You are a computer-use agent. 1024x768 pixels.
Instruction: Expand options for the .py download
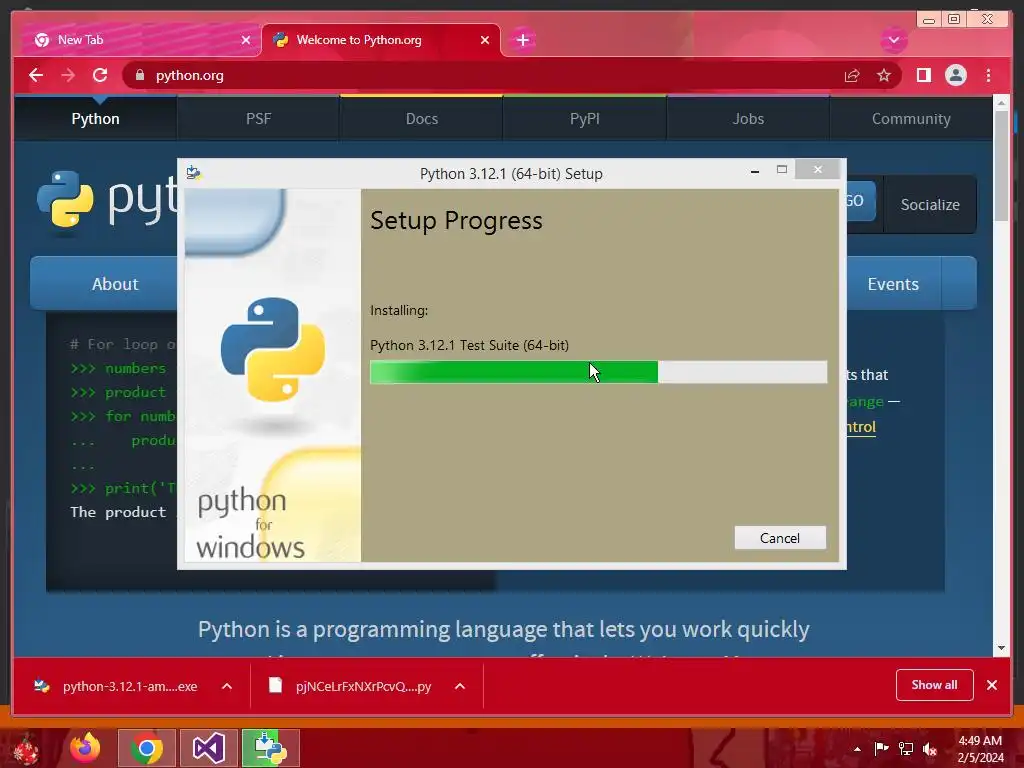460,686
